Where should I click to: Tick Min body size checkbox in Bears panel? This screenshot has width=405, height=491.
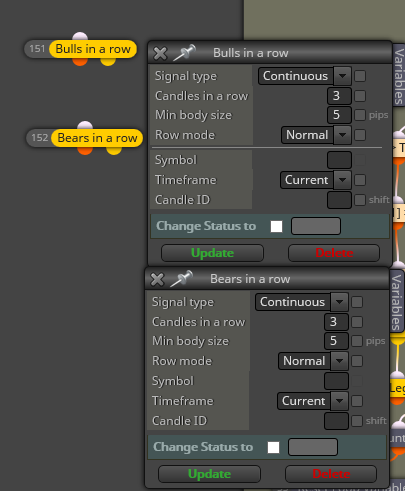357,341
